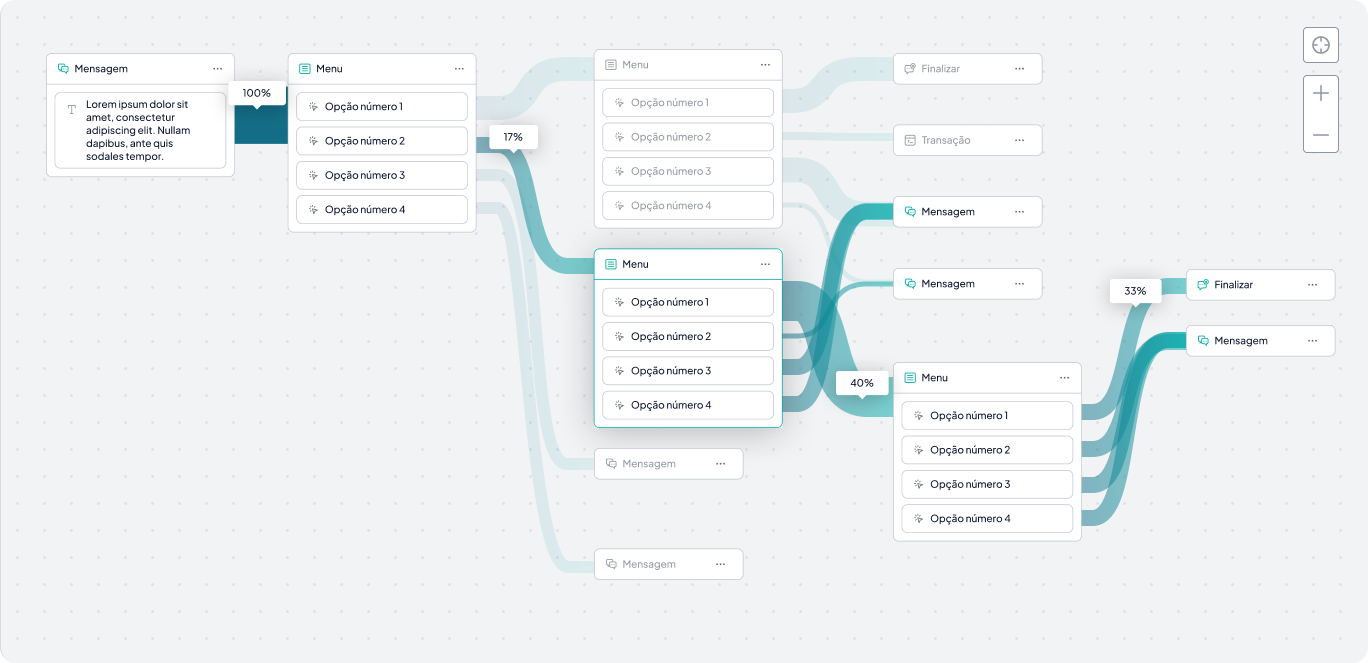
Task: Click the recenter canvas target icon
Action: [1320, 45]
